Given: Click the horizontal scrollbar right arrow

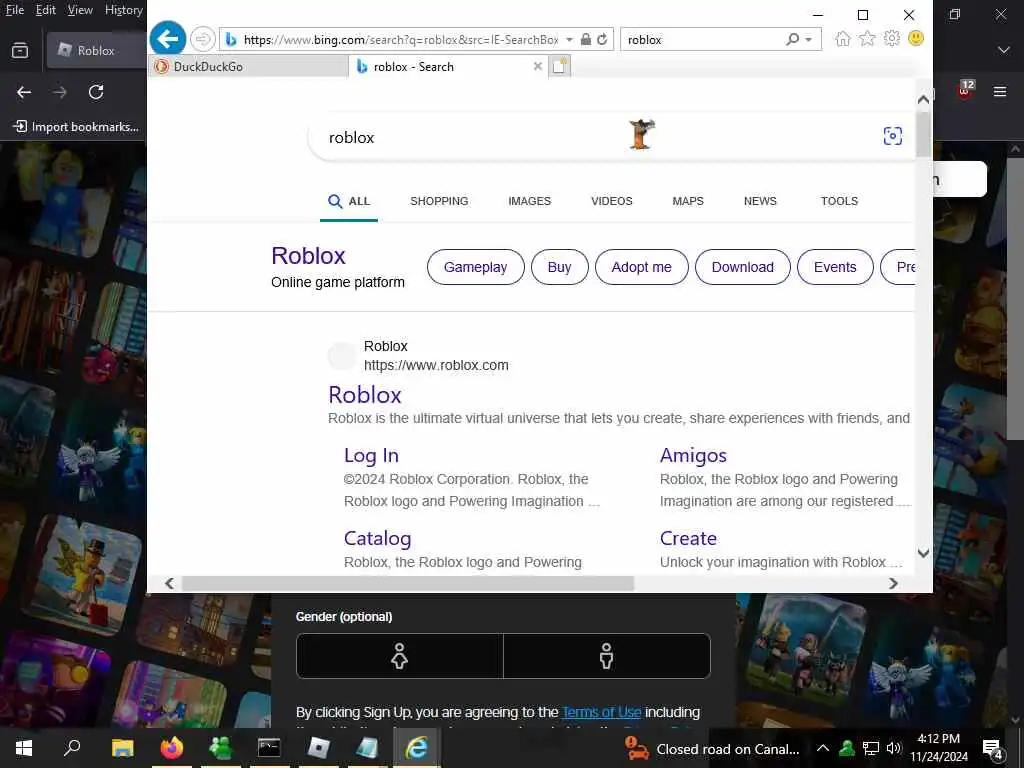Looking at the screenshot, I should pos(893,583).
